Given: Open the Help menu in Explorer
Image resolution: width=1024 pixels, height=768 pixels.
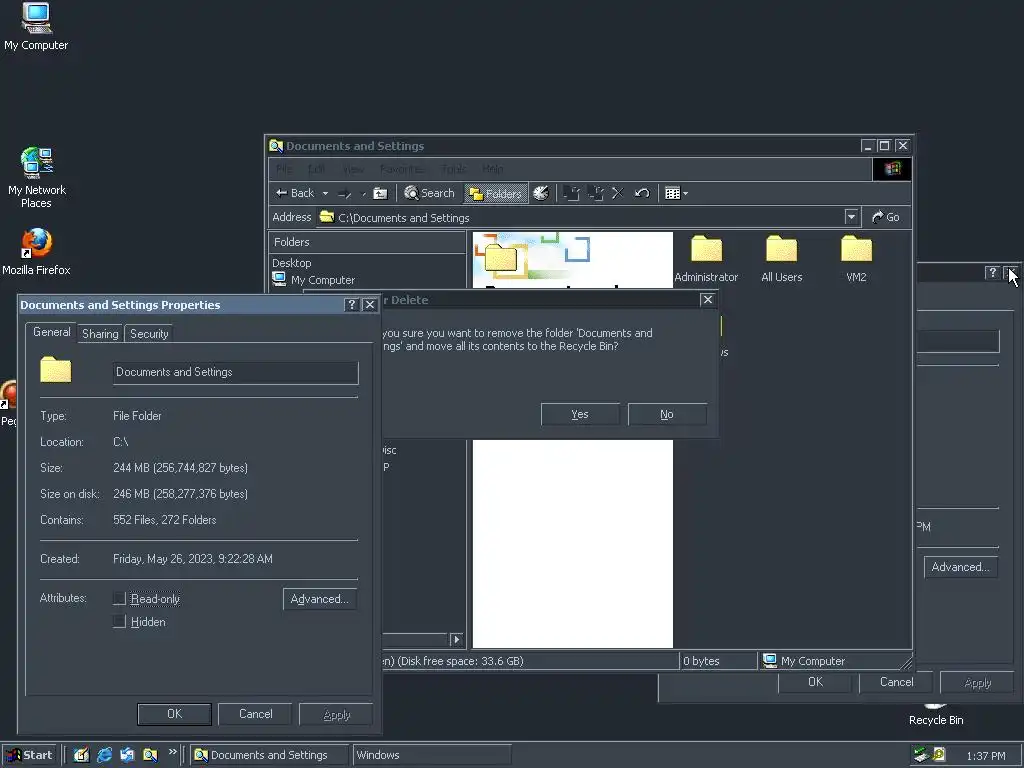Looking at the screenshot, I should click(x=492, y=169).
